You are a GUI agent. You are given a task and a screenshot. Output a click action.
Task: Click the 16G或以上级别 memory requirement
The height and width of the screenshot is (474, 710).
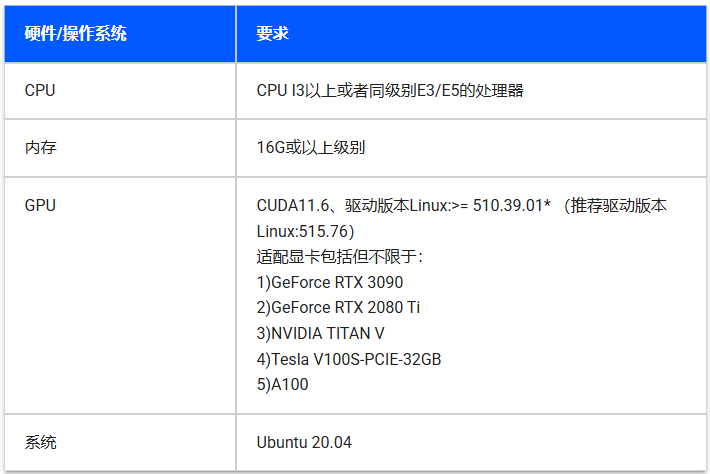pyautogui.click(x=311, y=148)
